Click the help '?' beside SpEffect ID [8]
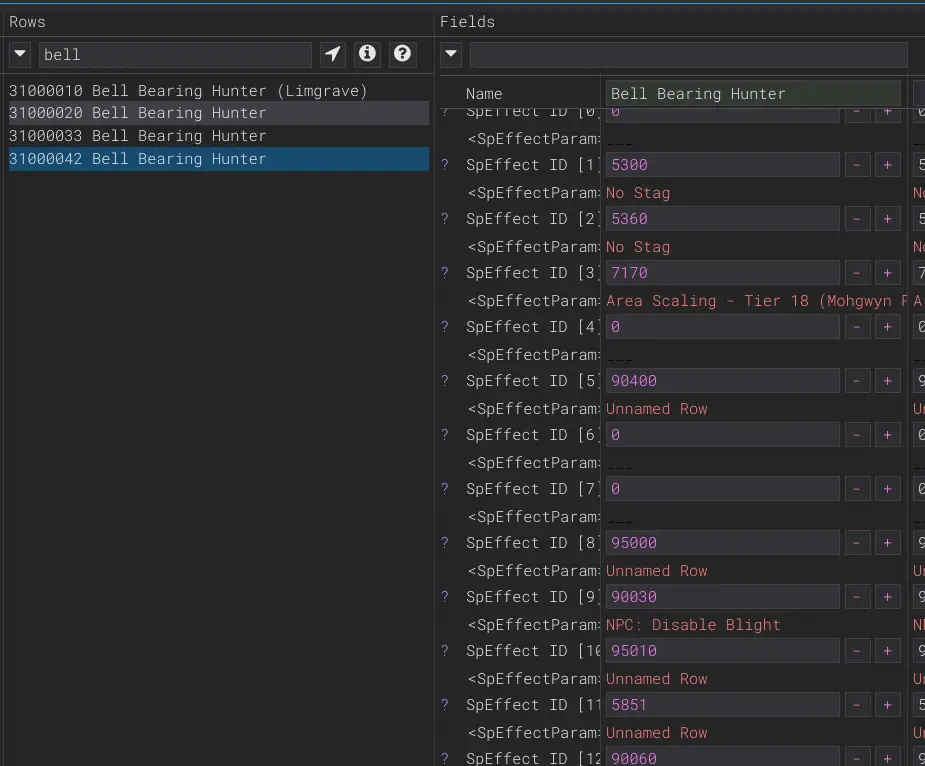 pos(445,543)
